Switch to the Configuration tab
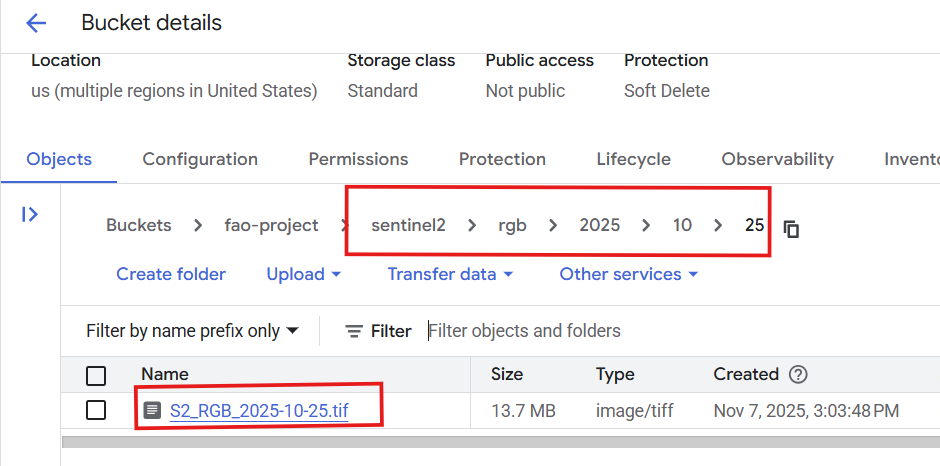The width and height of the screenshot is (940, 466). (200, 159)
